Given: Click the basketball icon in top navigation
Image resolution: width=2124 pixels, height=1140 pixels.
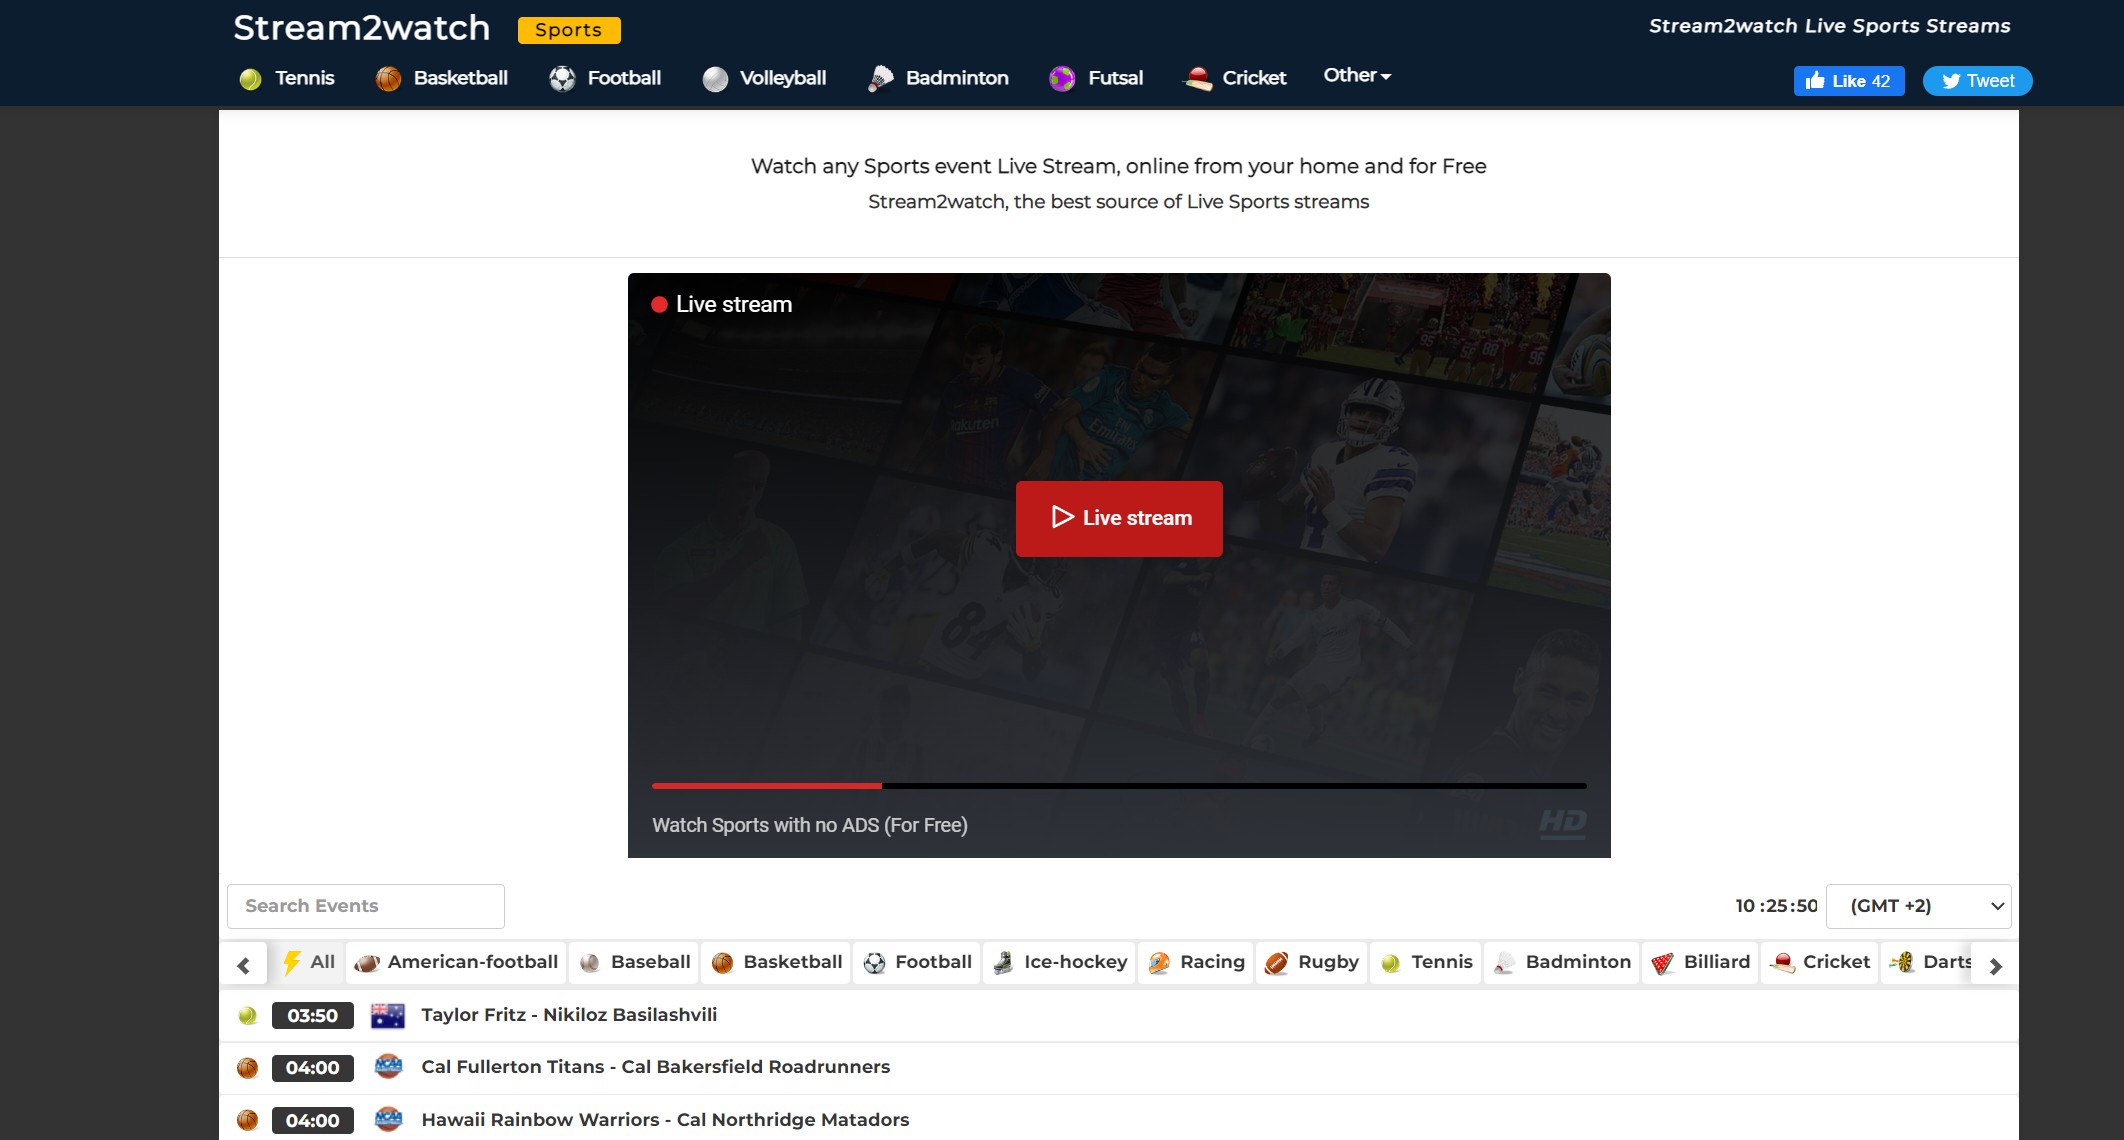Looking at the screenshot, I should 388,79.
